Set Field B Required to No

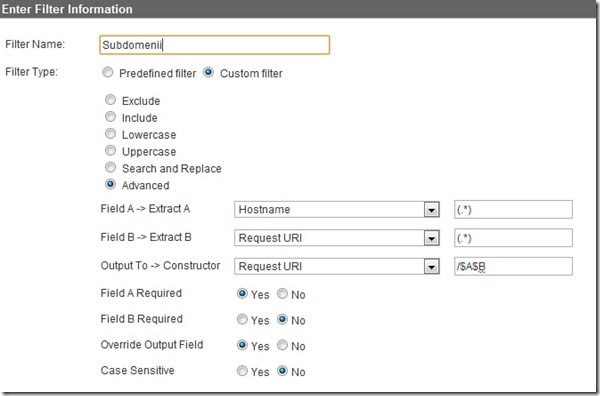tap(282, 319)
